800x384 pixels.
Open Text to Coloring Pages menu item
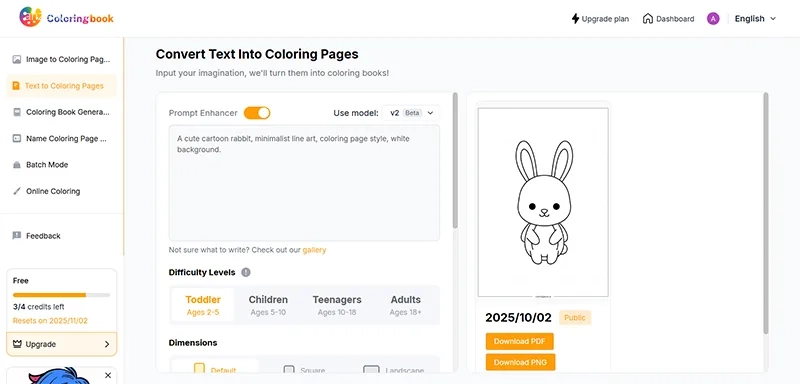coord(62,86)
